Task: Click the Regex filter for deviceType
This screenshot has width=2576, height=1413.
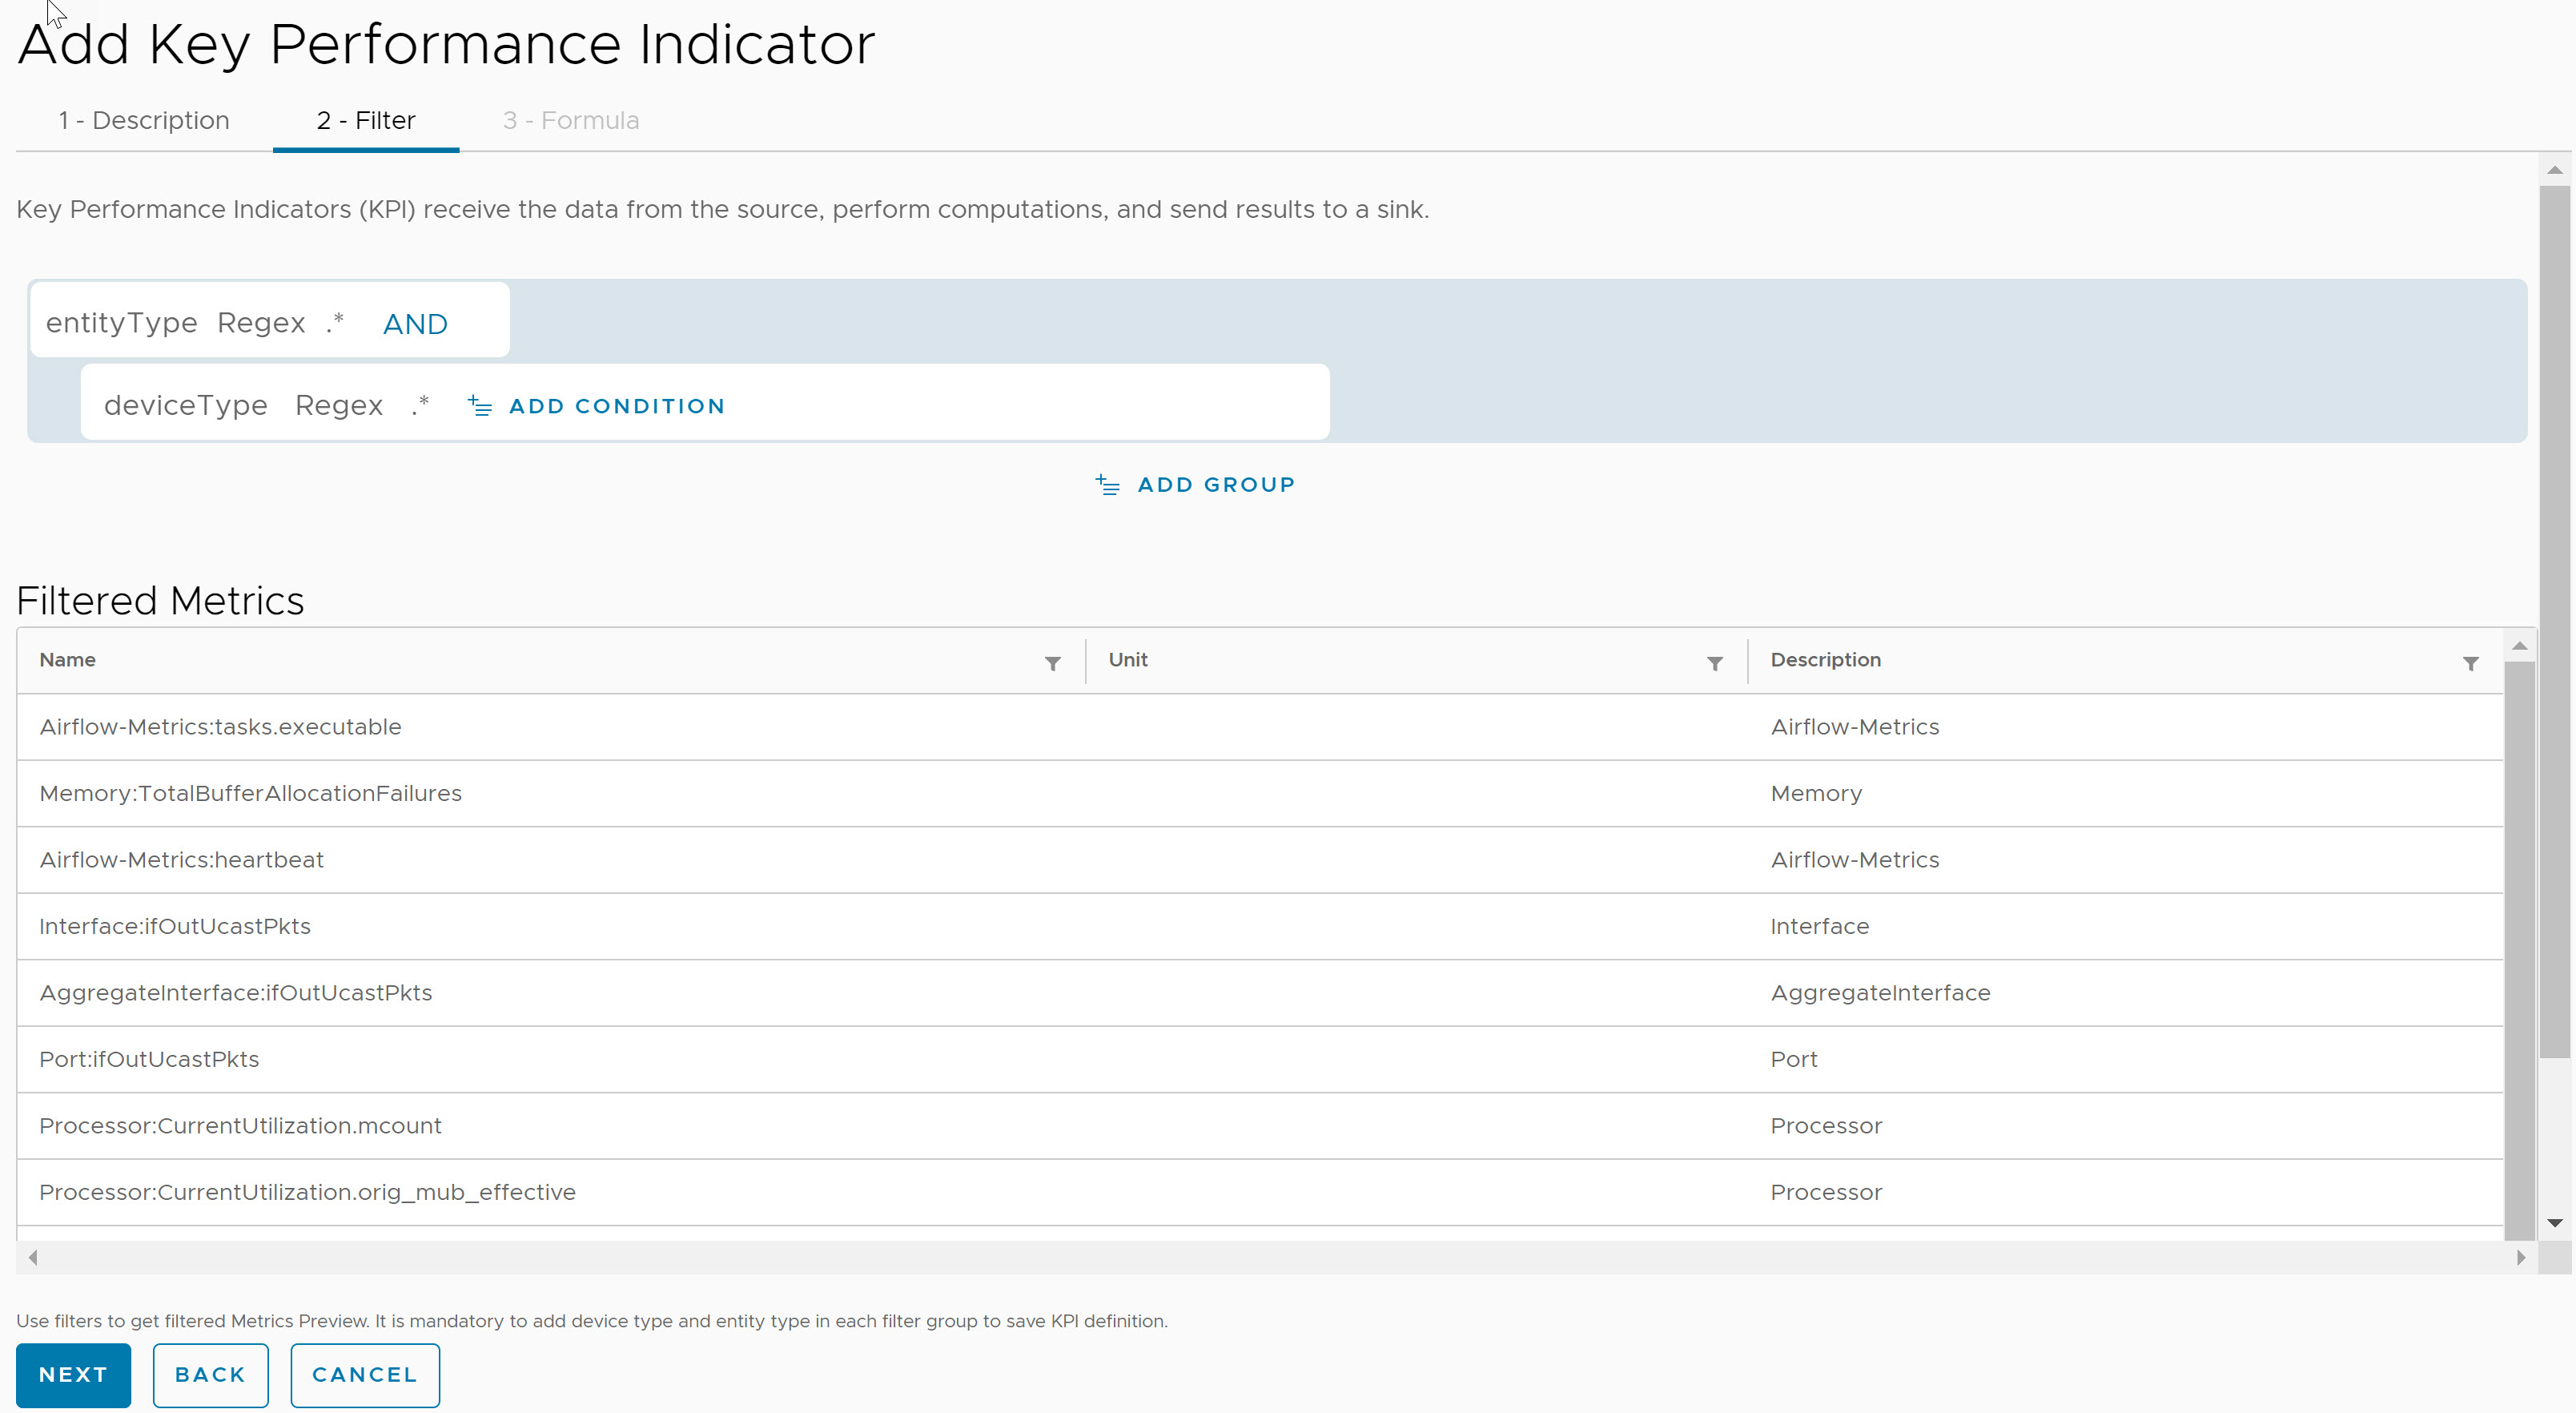Action: click(340, 405)
